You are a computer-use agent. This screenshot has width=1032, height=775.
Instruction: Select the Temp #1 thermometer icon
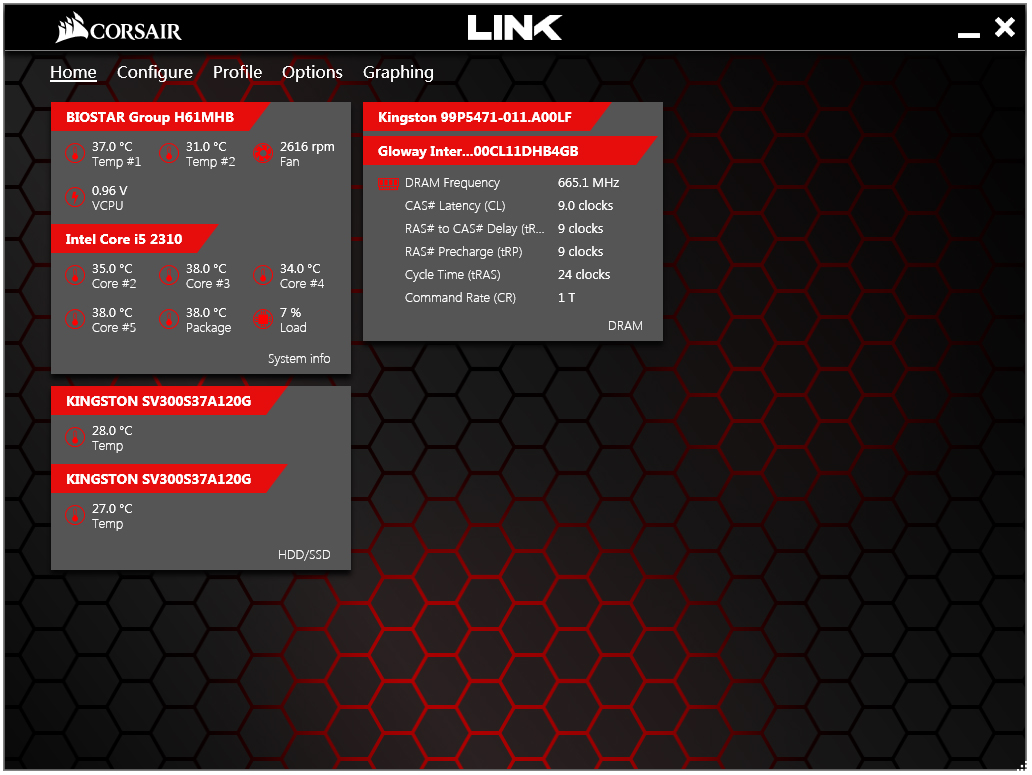tap(76, 154)
